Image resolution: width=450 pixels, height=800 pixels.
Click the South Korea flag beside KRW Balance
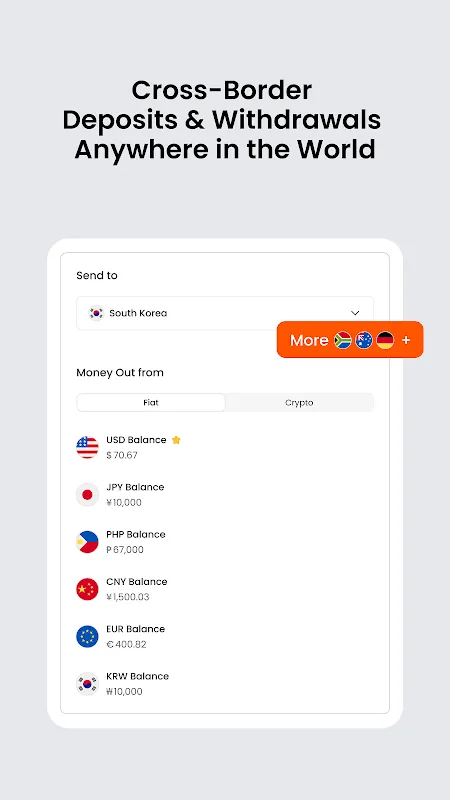pos(87,684)
